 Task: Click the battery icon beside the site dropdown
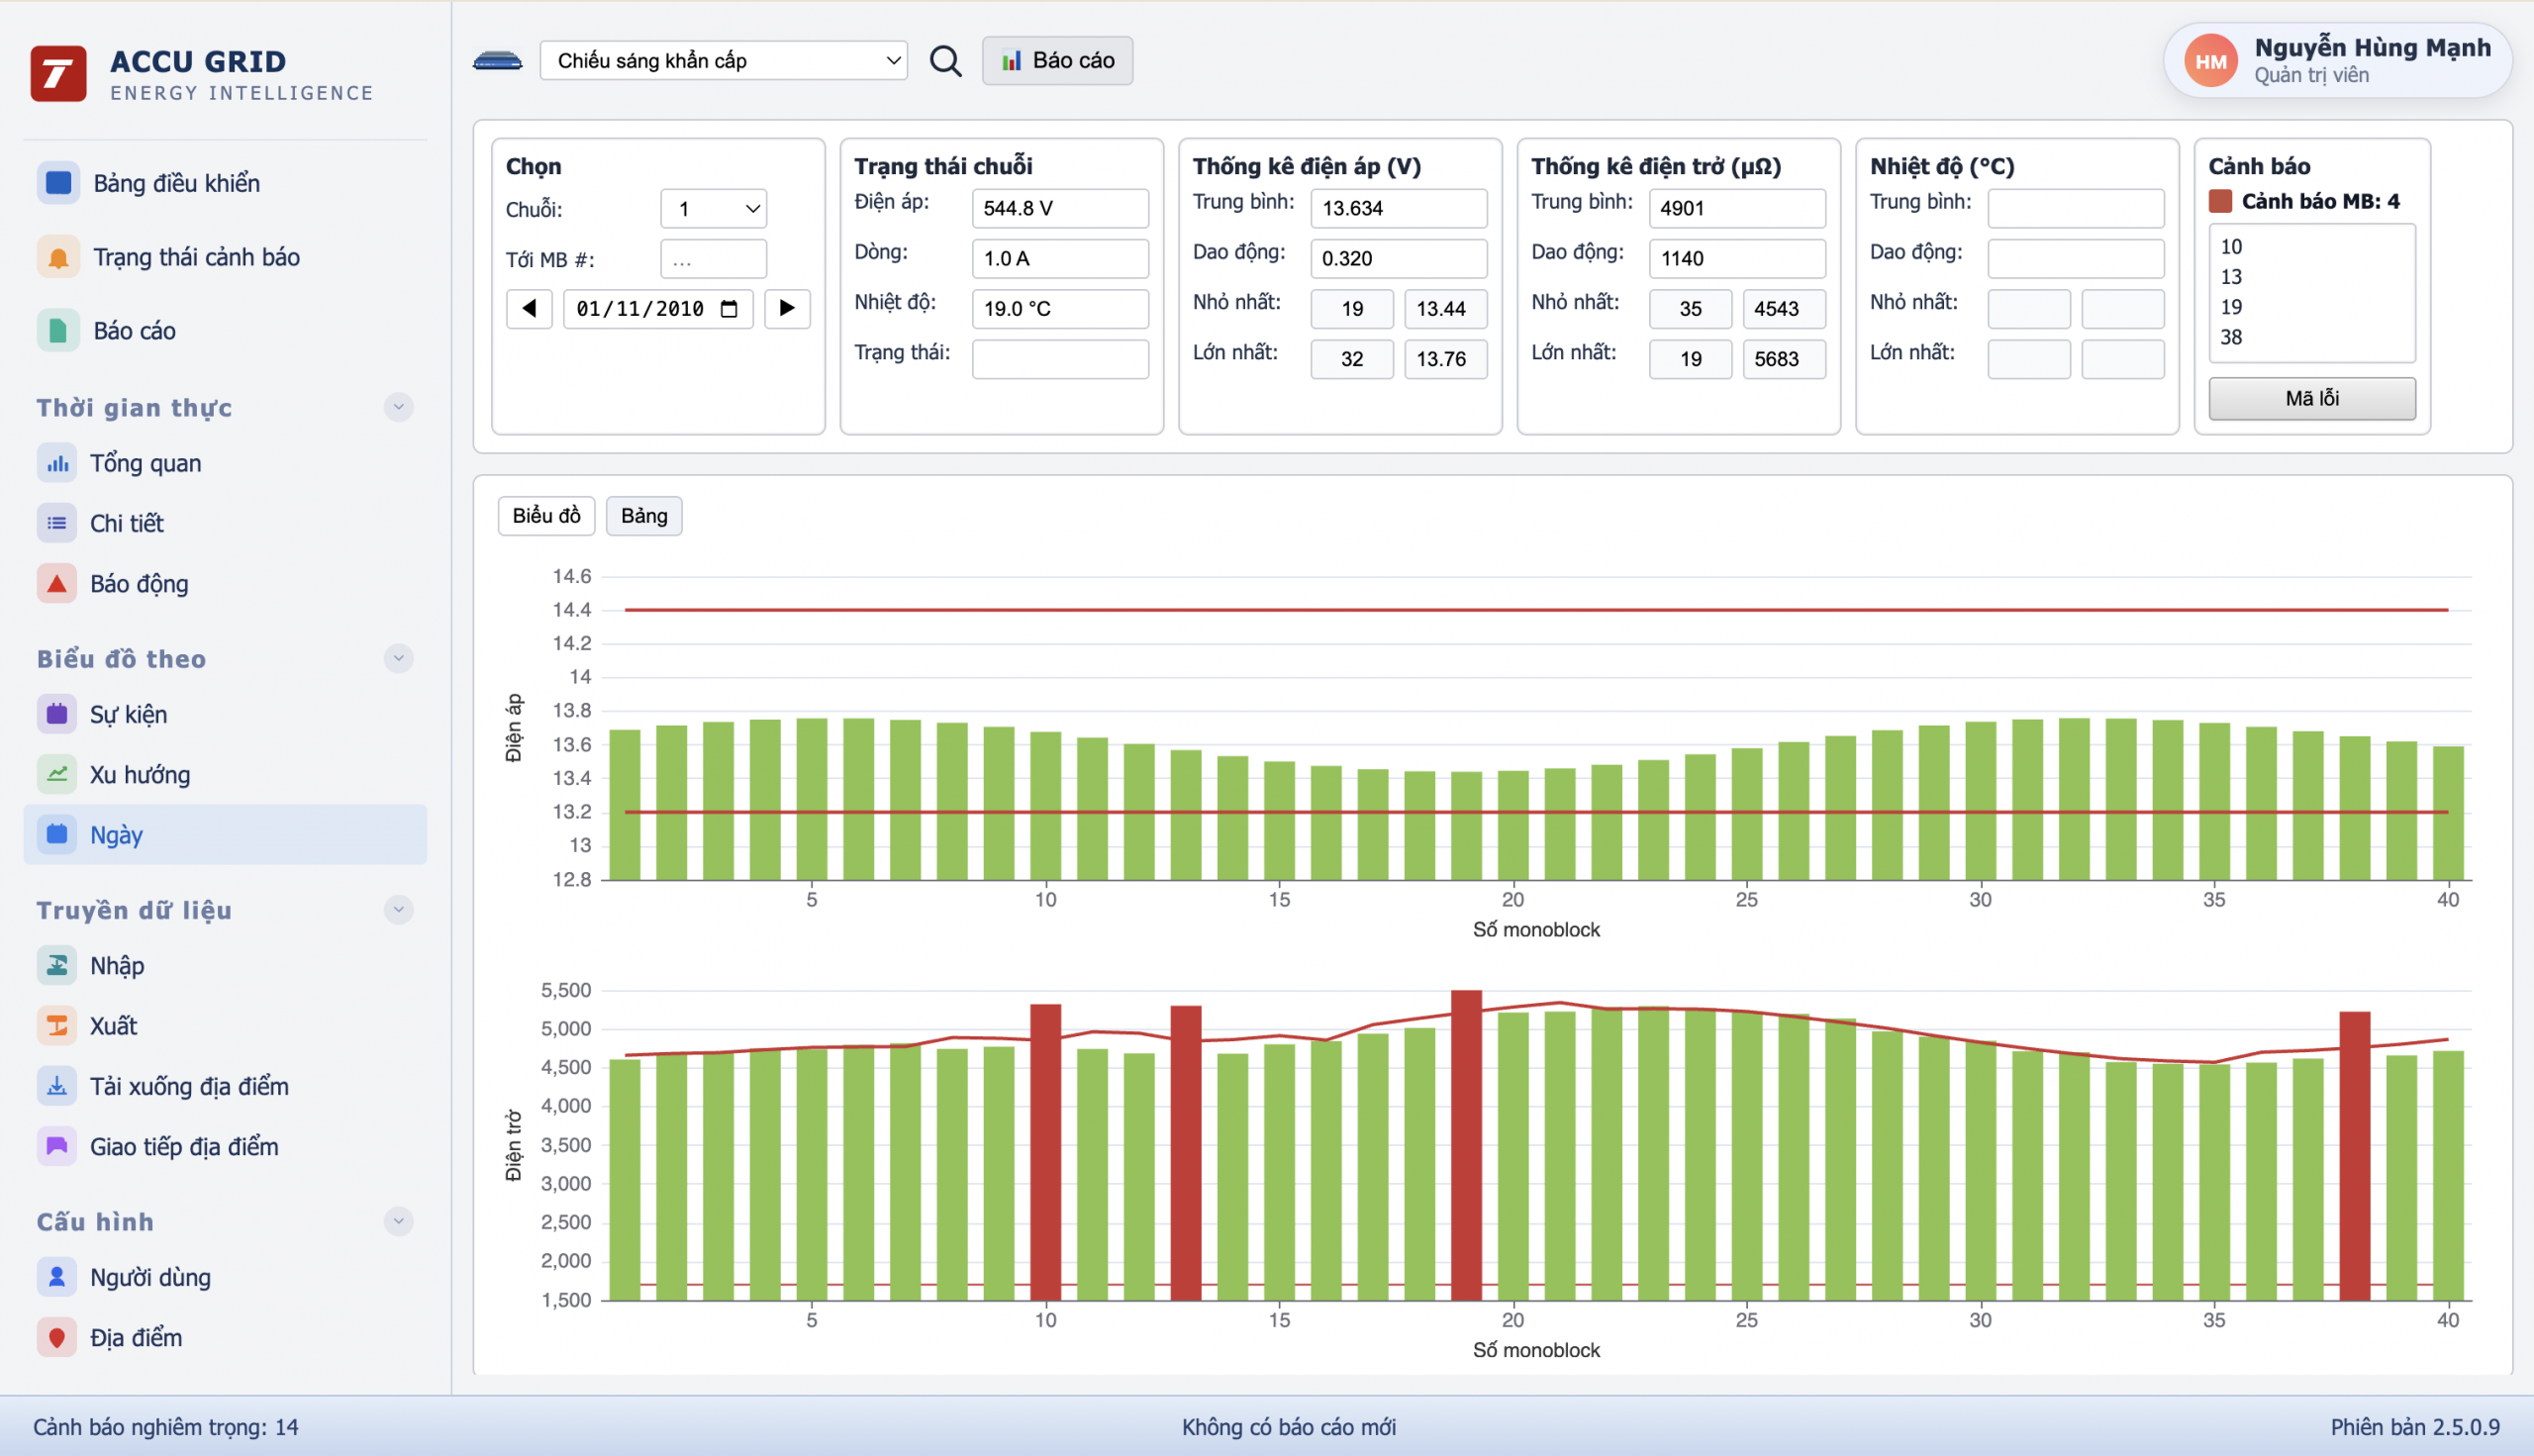(x=497, y=61)
